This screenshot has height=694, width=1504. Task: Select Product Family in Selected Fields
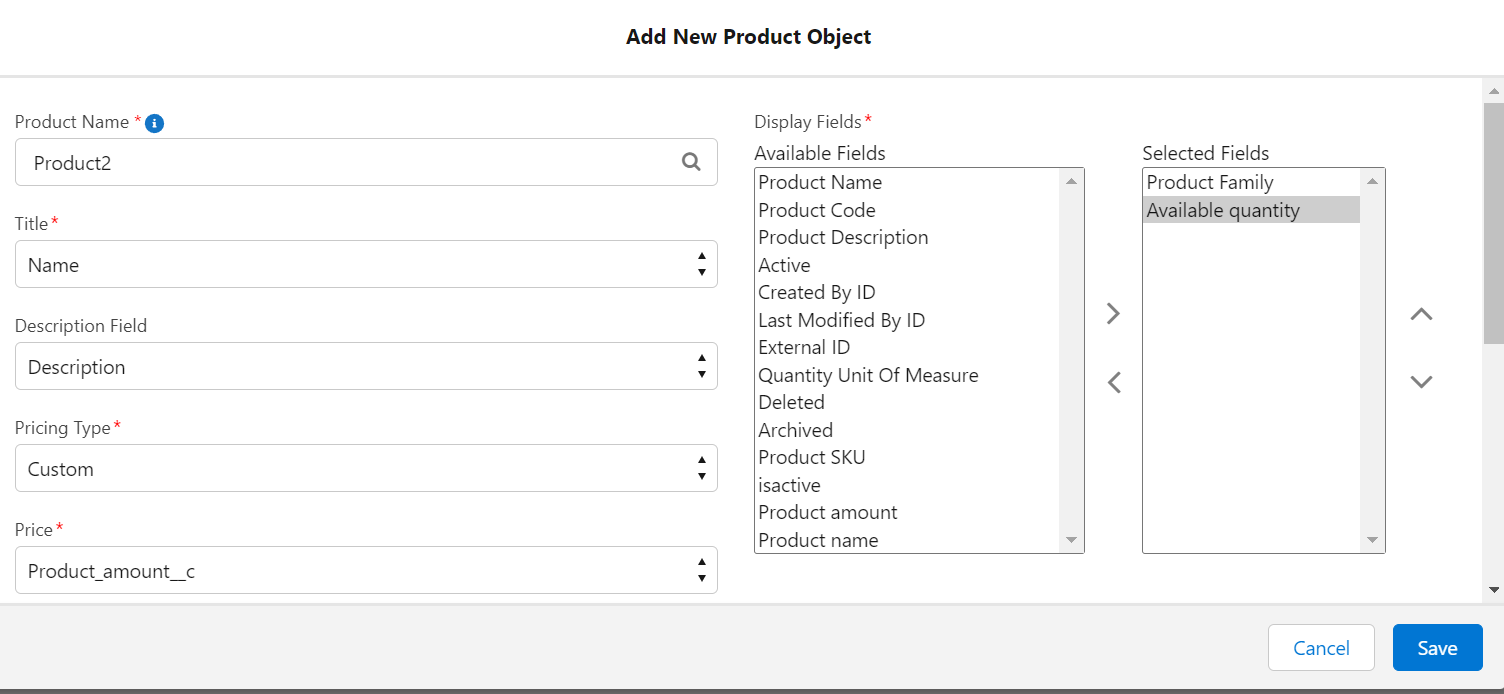[1210, 183]
